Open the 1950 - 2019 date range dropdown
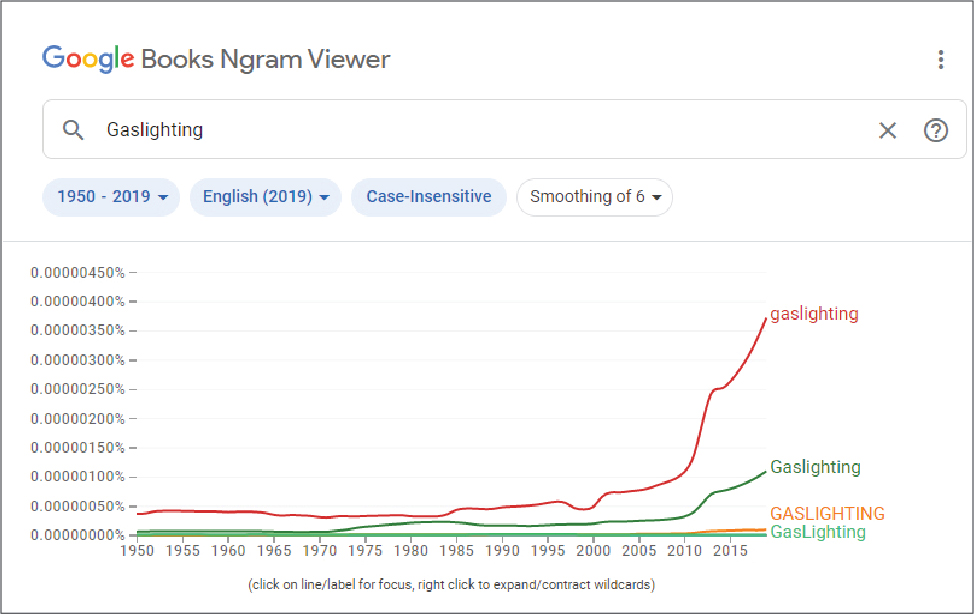Screen dimensions: 974x614 click(111, 196)
